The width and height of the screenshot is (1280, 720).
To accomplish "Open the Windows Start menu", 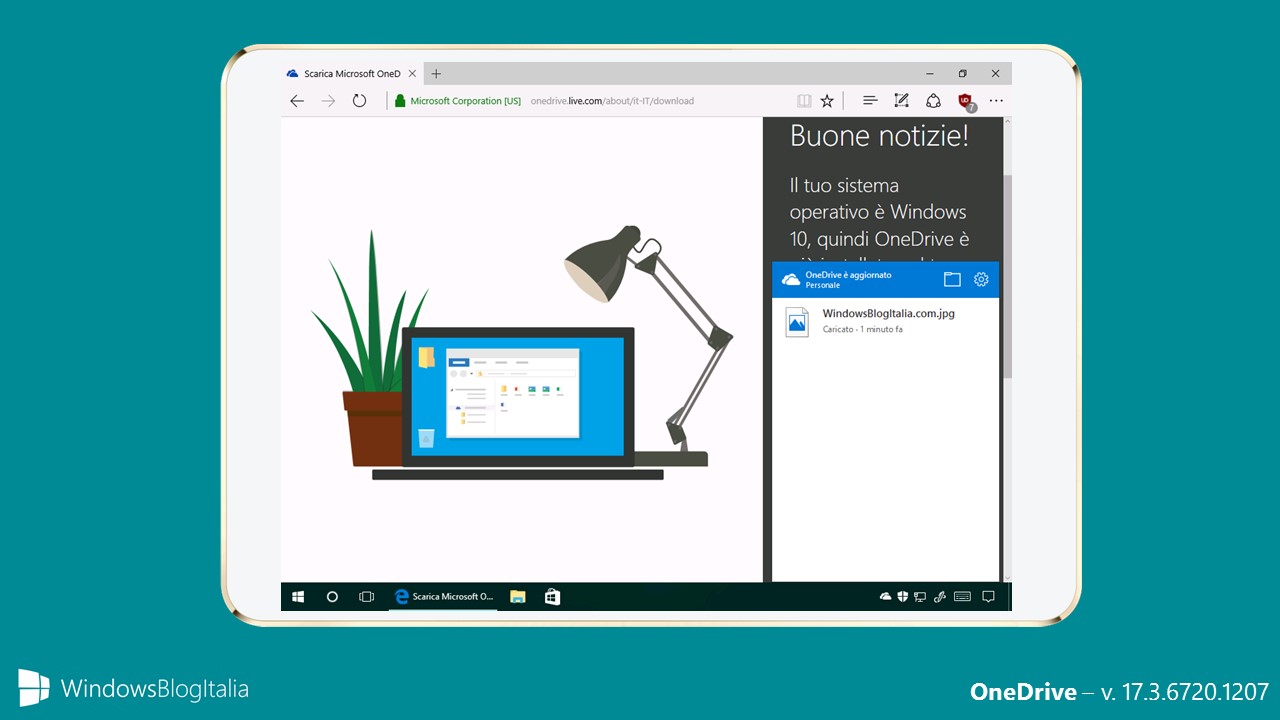I will 298,597.
